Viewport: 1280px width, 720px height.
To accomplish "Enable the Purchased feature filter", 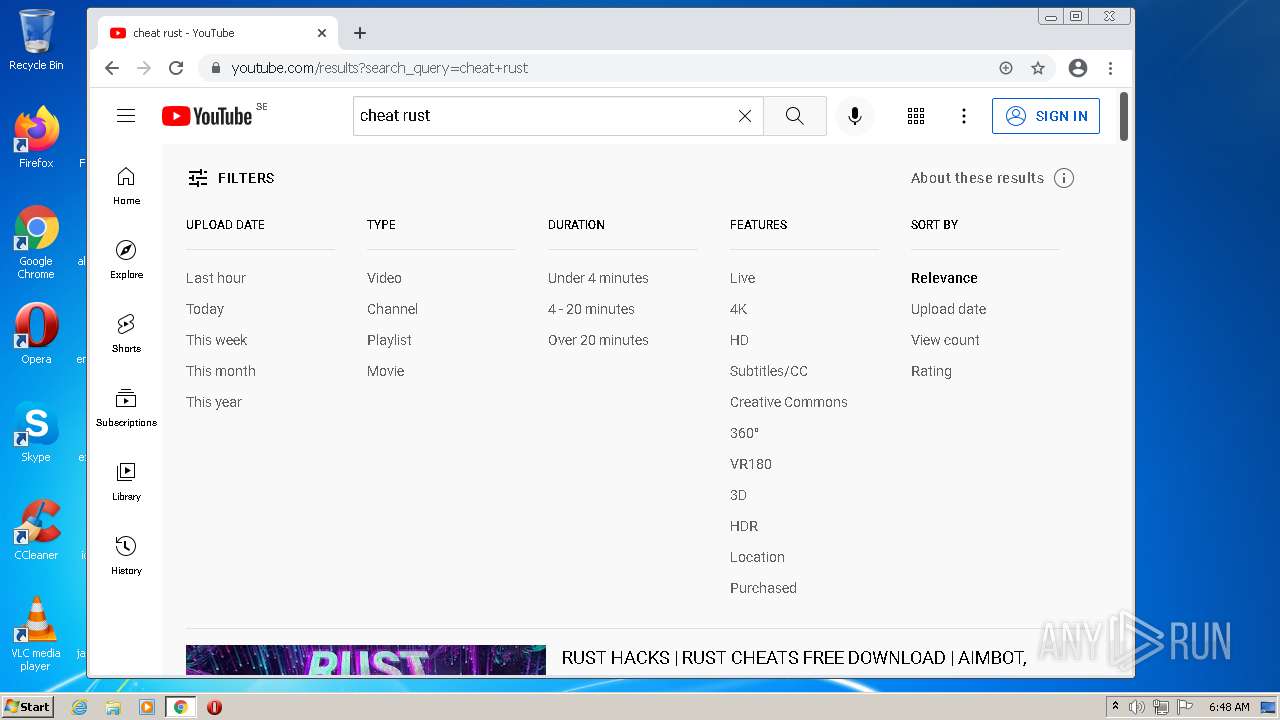I will coord(763,588).
